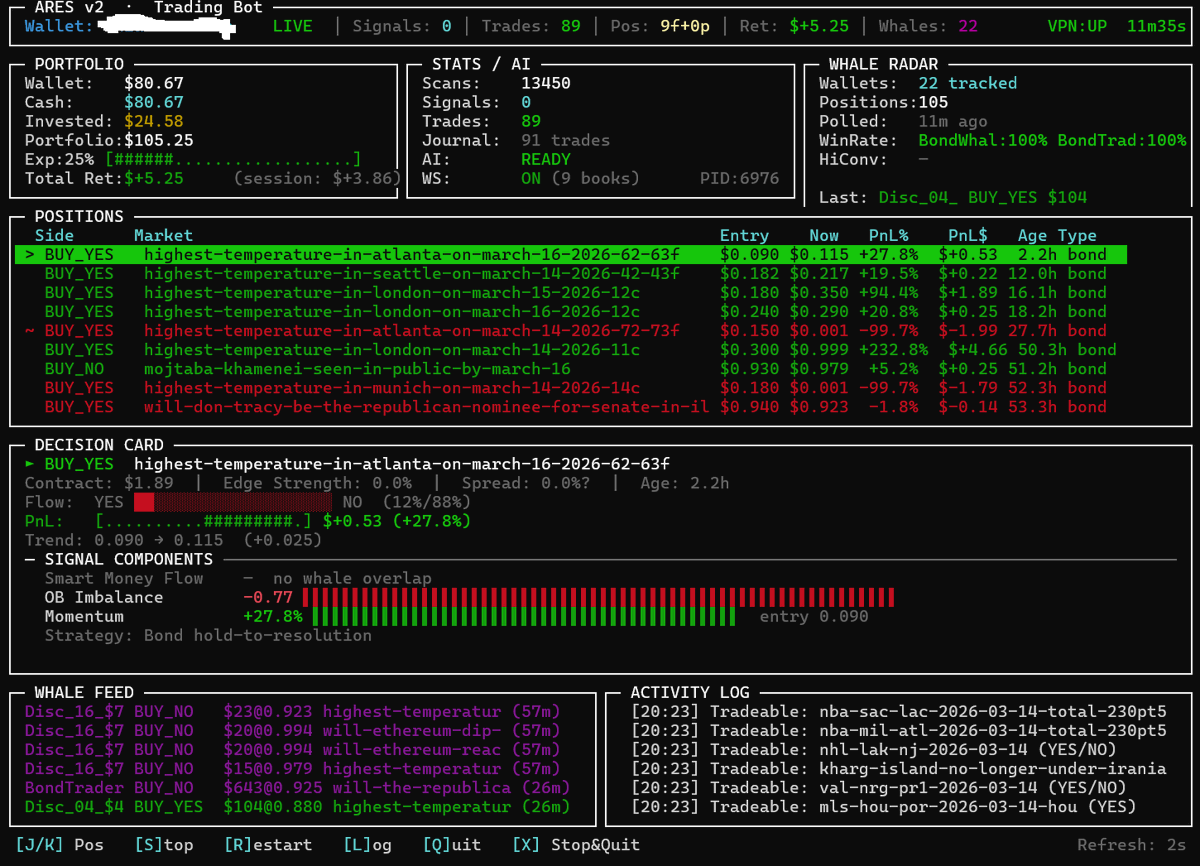Image resolution: width=1200 pixels, height=866 pixels.
Task: Click the Age column header
Action: (x=1033, y=236)
